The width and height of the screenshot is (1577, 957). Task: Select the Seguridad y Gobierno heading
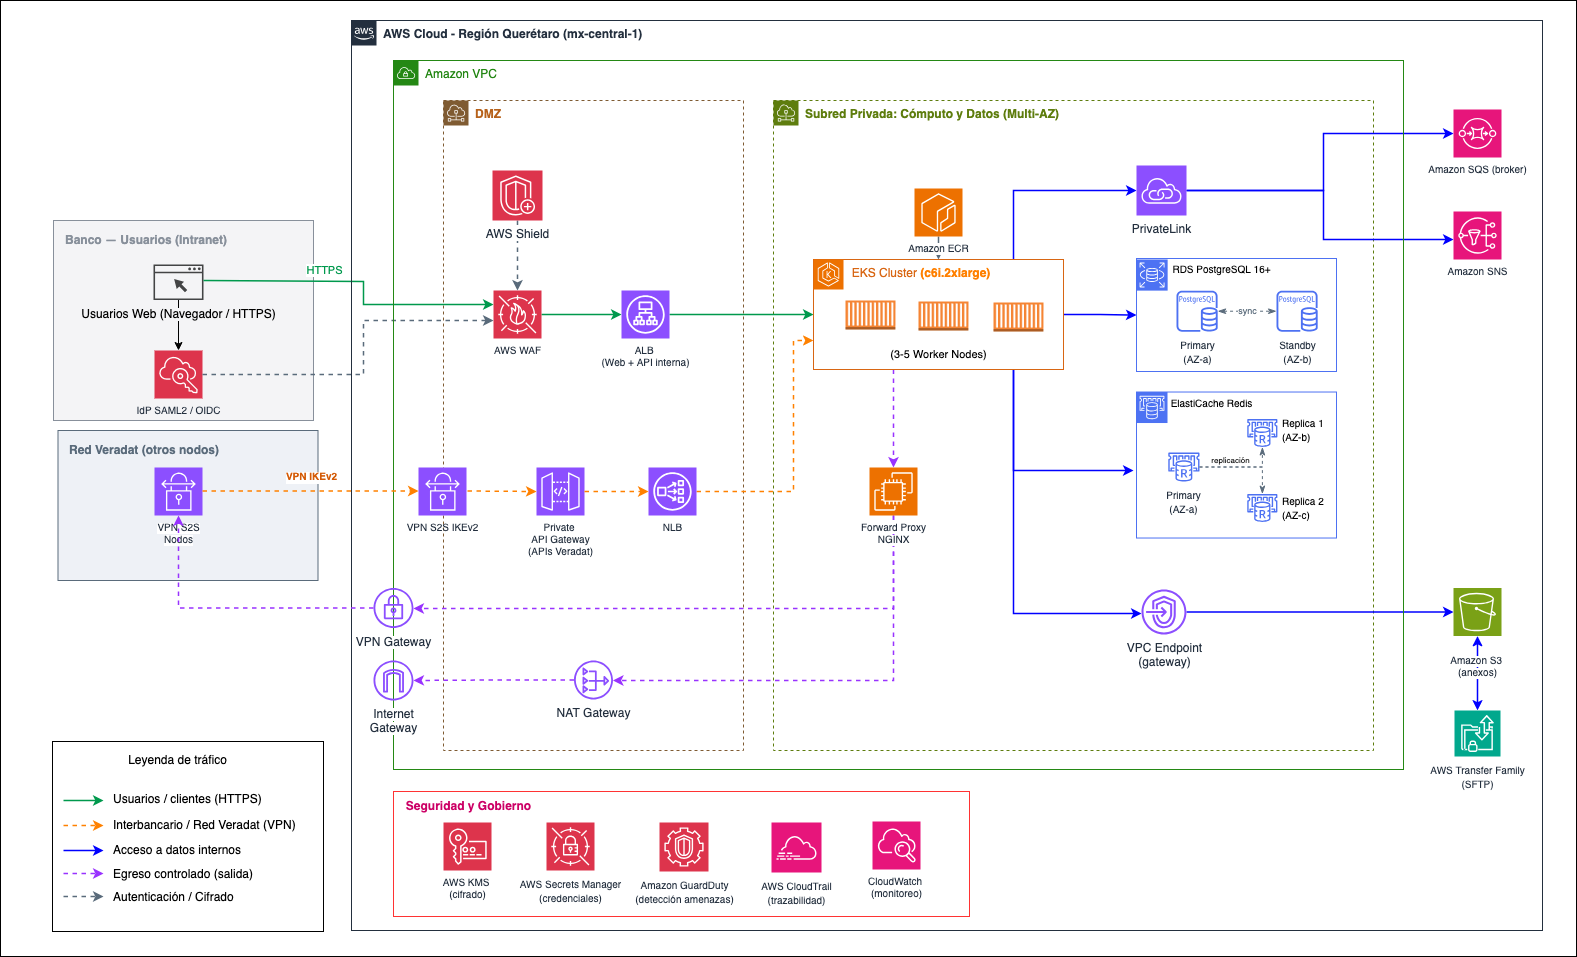468,806
